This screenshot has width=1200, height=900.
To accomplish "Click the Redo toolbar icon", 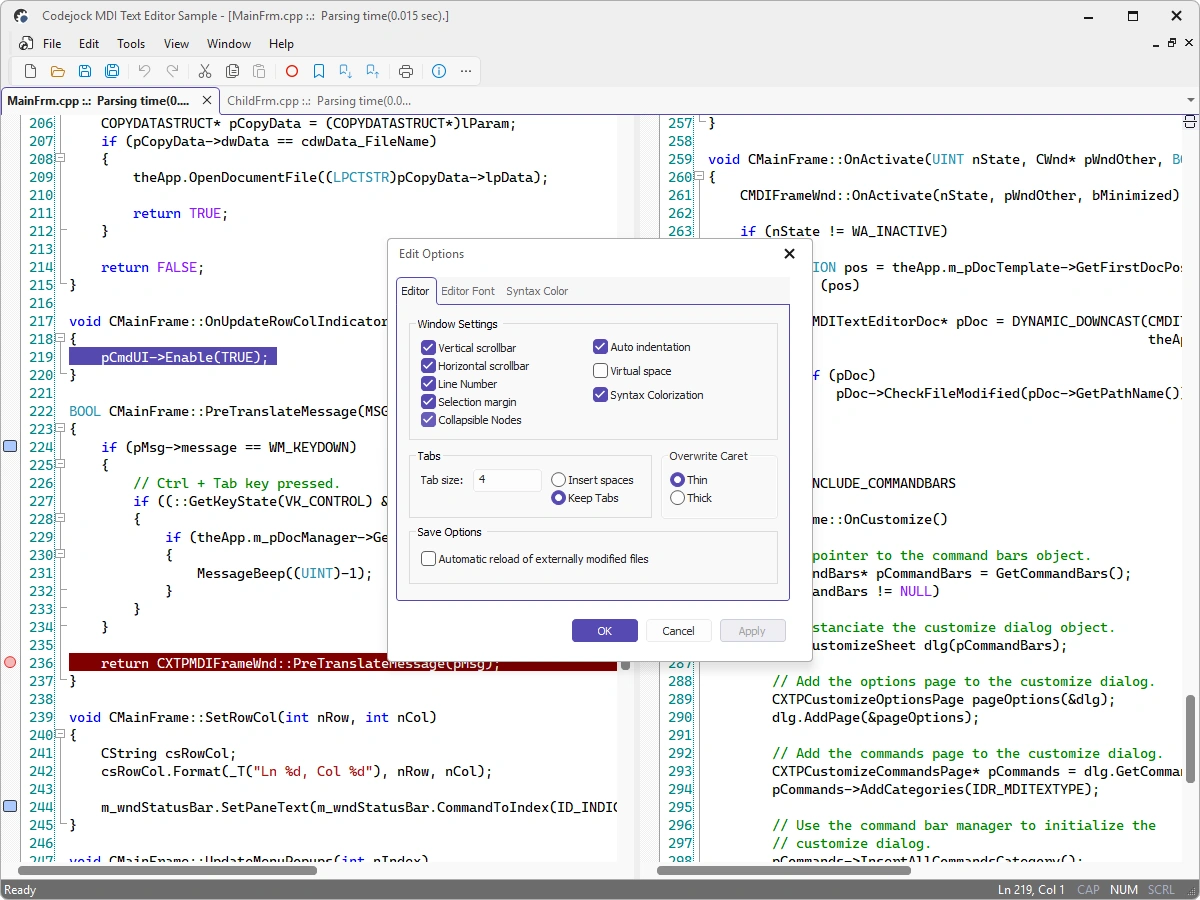I will 172,71.
